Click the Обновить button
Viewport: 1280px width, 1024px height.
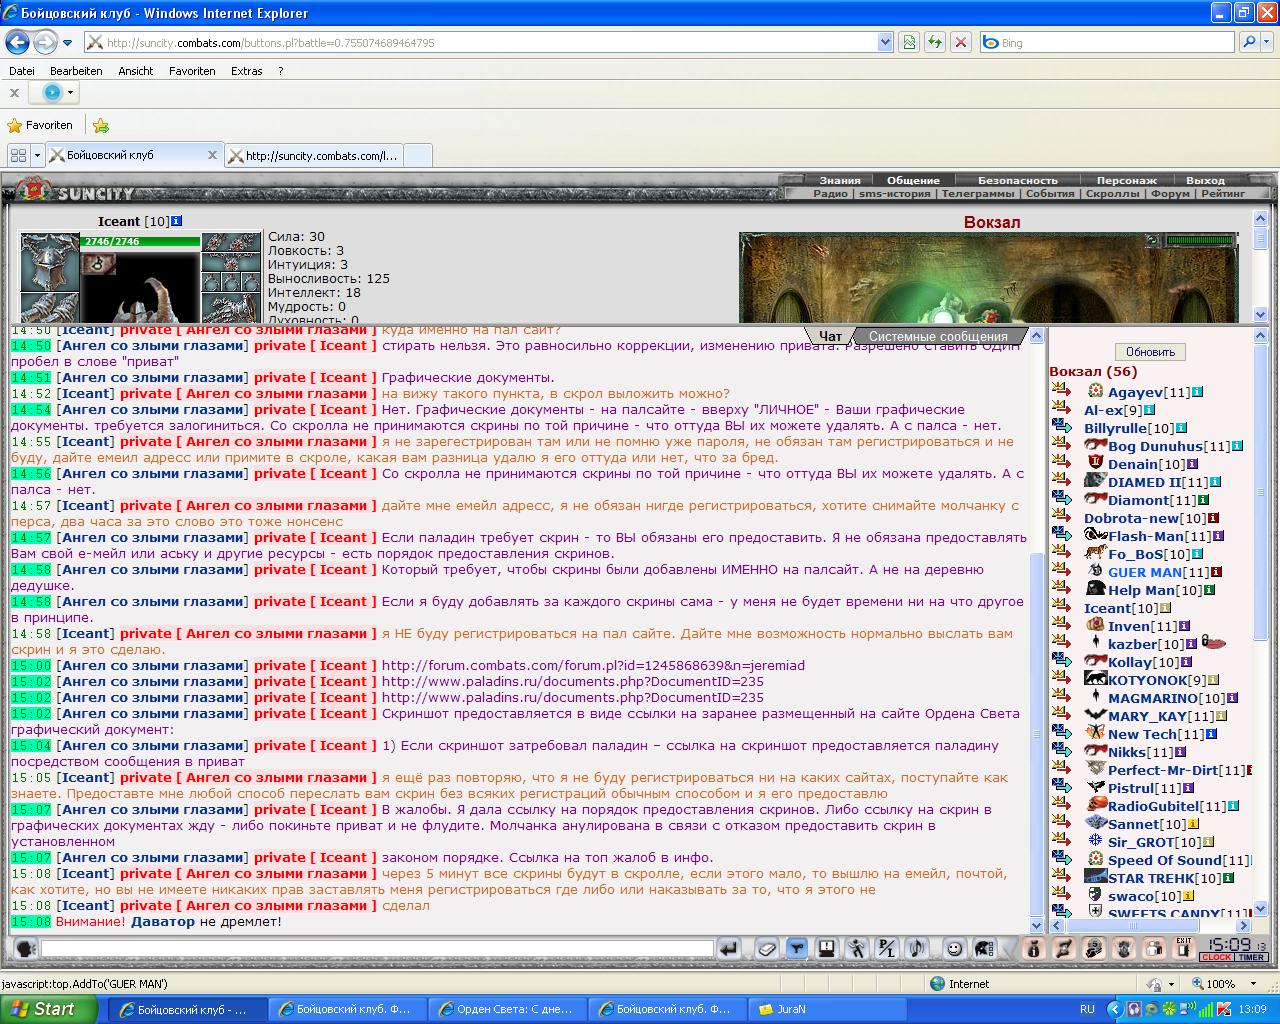[x=1150, y=352]
